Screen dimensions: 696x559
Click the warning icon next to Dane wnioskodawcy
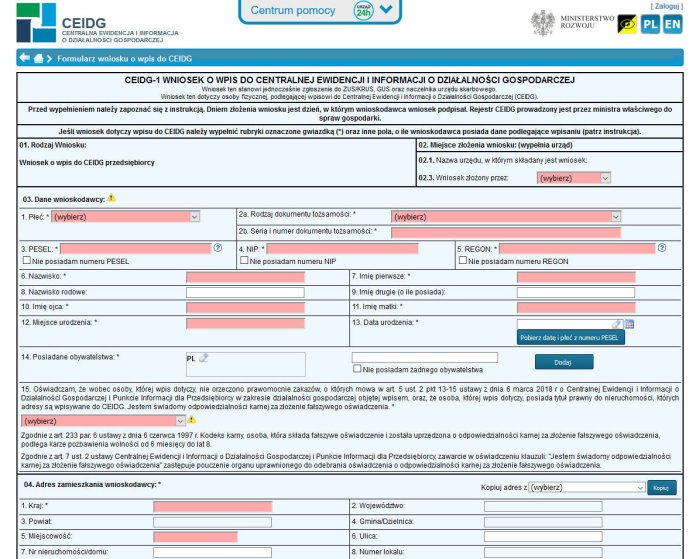(x=112, y=197)
